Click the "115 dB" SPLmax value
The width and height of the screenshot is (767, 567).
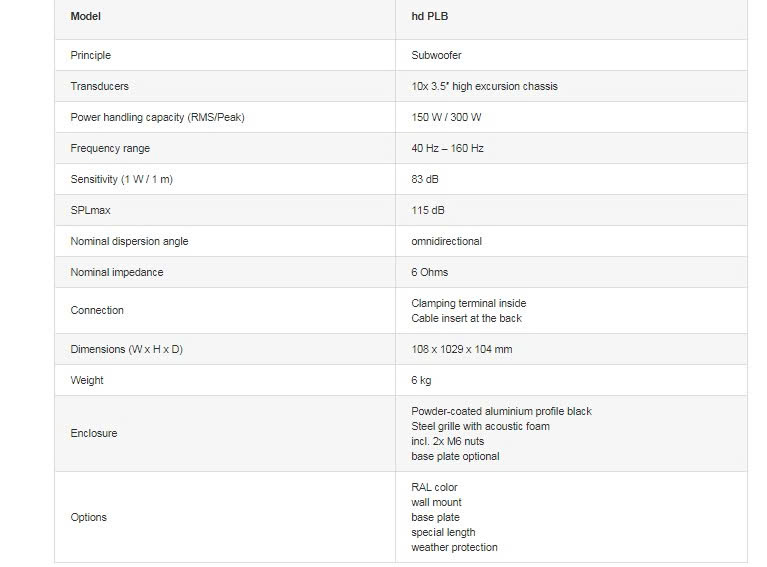(x=428, y=210)
